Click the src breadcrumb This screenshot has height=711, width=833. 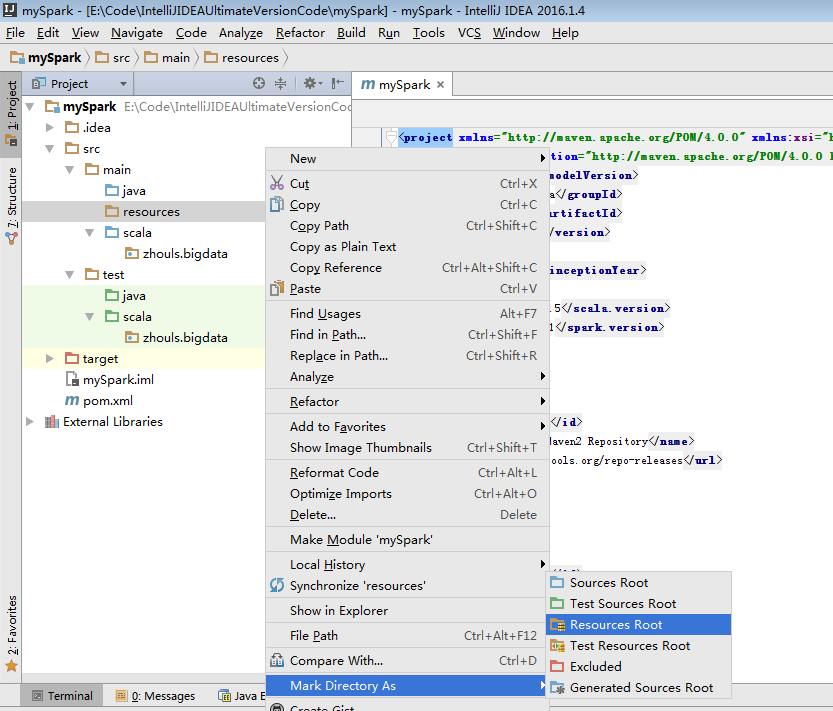(x=113, y=57)
